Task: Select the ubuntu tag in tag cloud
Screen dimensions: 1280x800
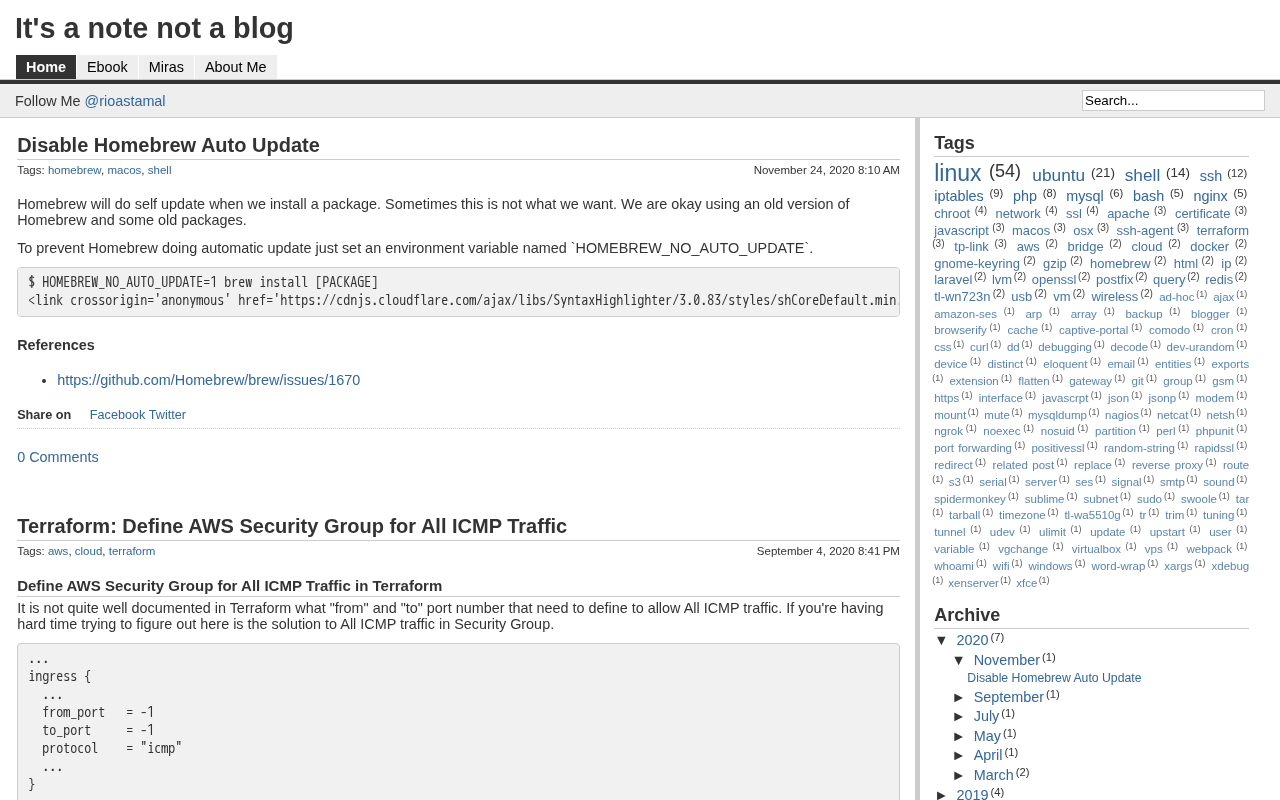Action: 1058,175
